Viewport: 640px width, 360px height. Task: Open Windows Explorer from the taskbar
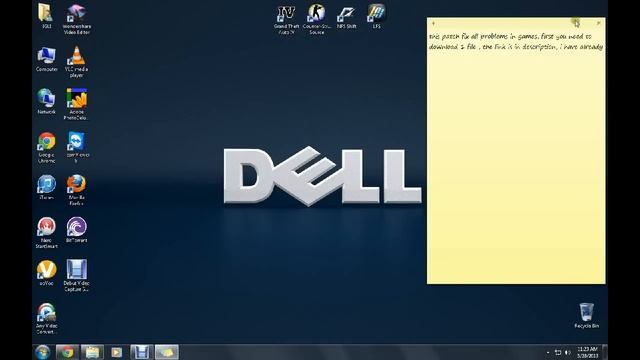pyautogui.click(x=92, y=352)
